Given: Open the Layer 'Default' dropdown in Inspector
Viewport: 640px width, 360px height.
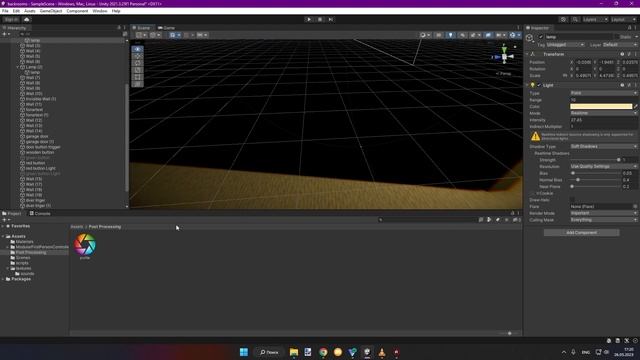Looking at the screenshot, I should click(x=620, y=45).
